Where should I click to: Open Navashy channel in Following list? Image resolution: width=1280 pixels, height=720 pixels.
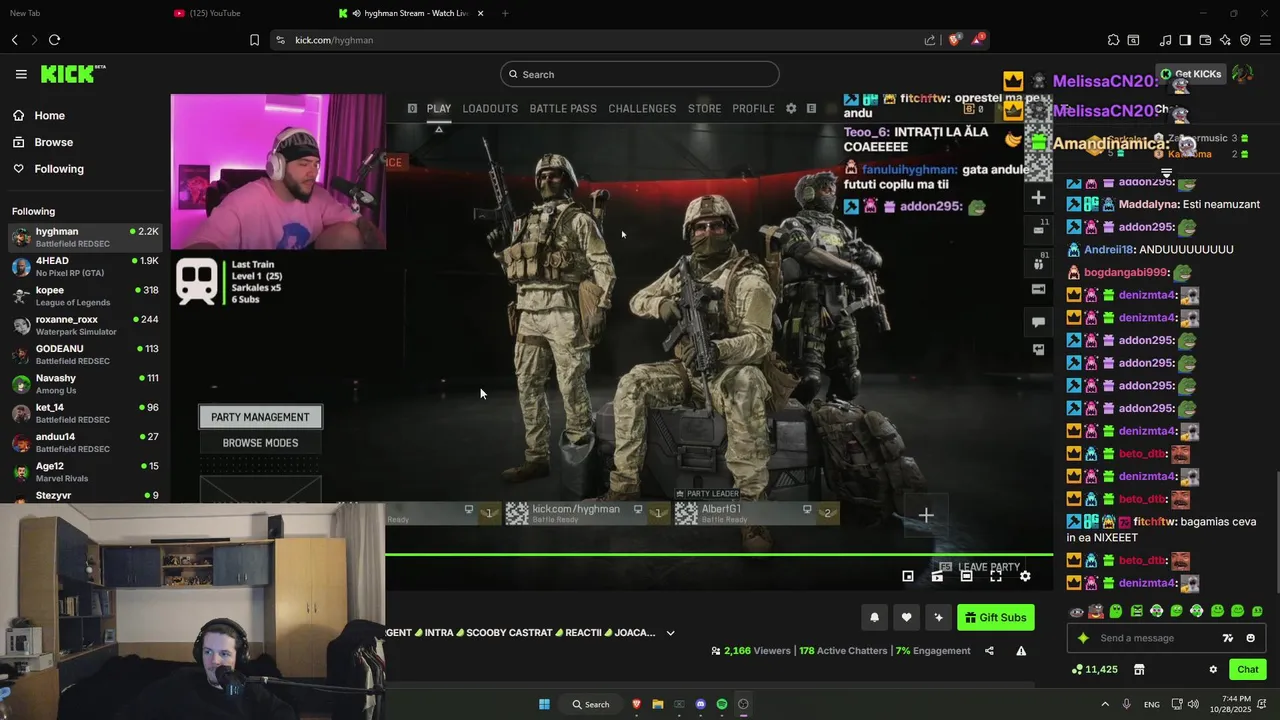(x=85, y=384)
